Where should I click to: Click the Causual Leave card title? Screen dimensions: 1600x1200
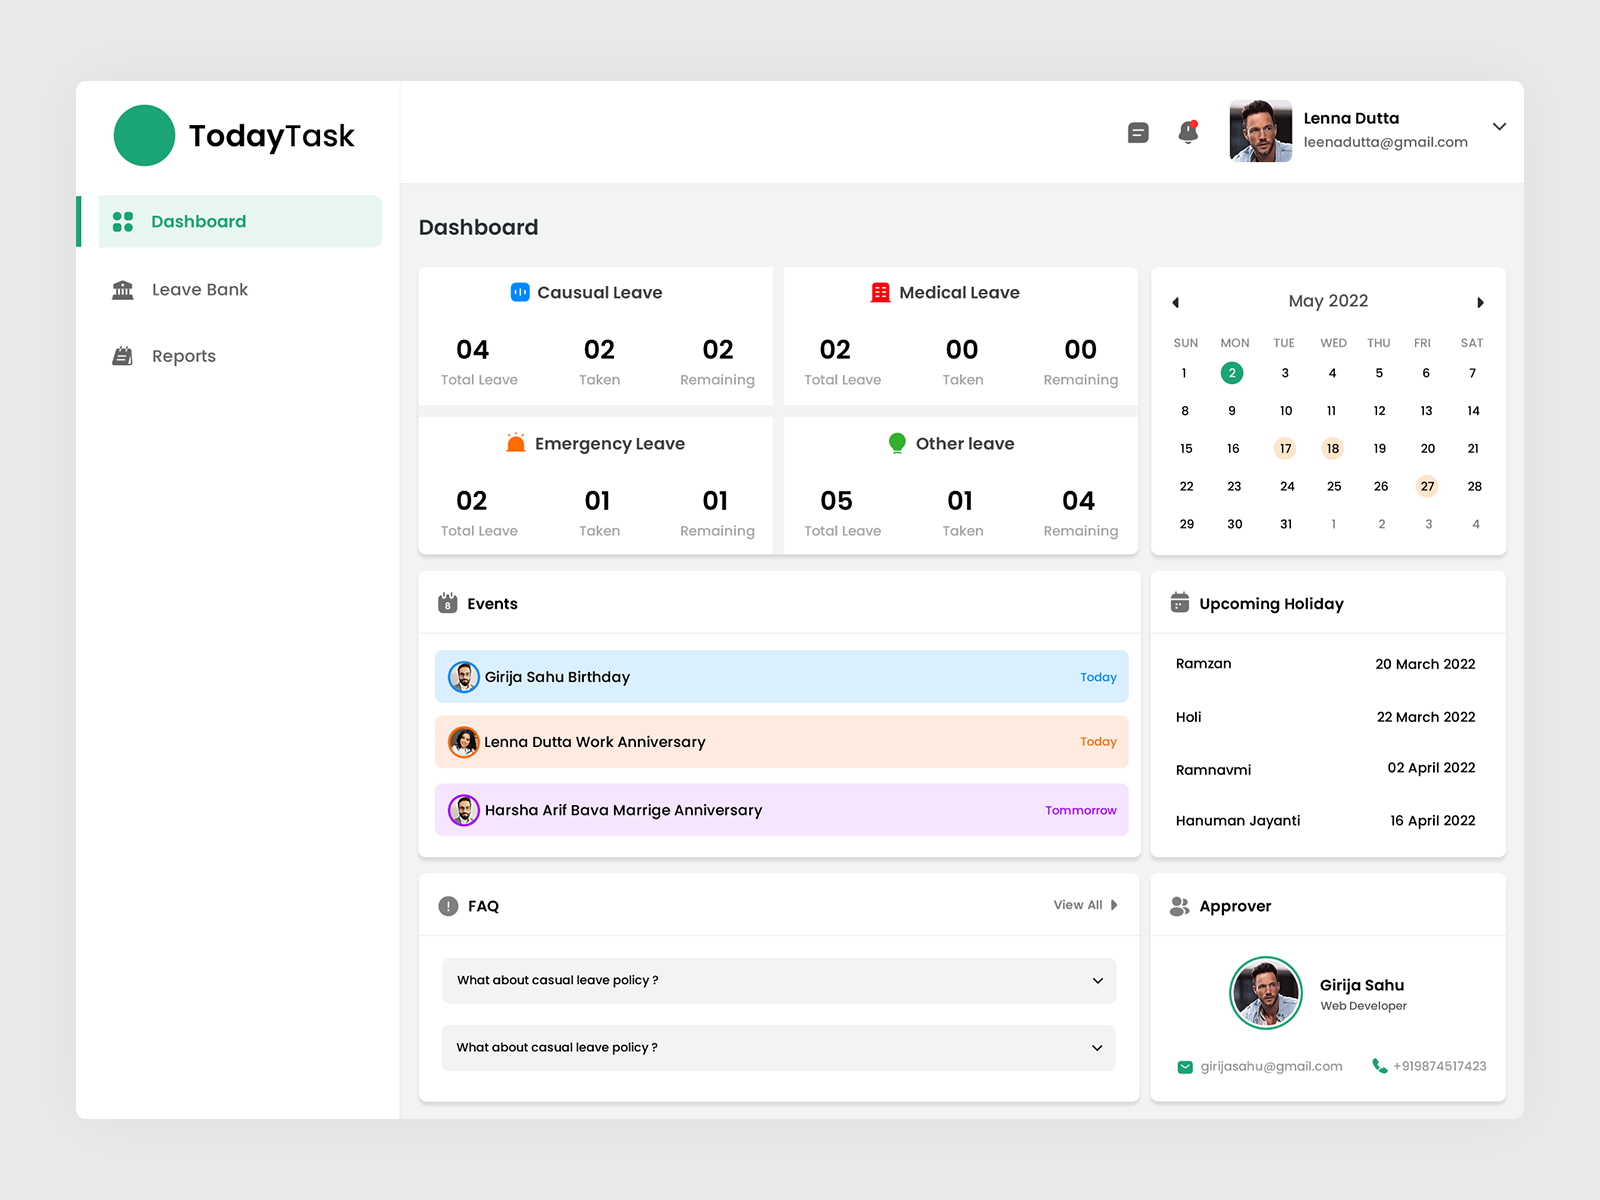point(599,292)
